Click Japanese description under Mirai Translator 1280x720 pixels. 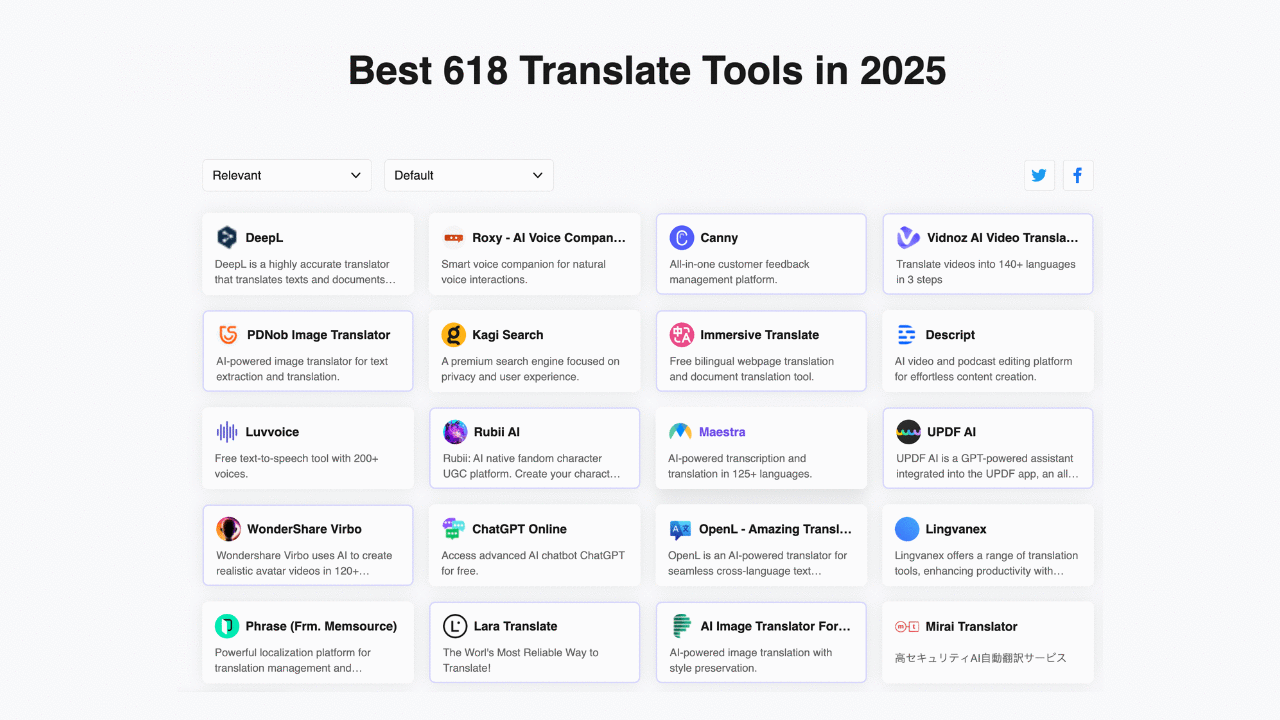pyautogui.click(x=981, y=658)
